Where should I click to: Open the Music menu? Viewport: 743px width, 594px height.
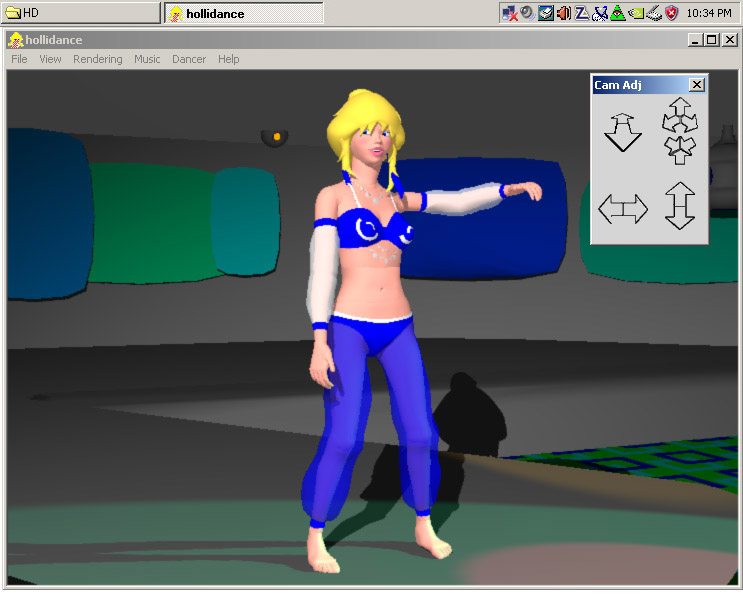(147, 59)
